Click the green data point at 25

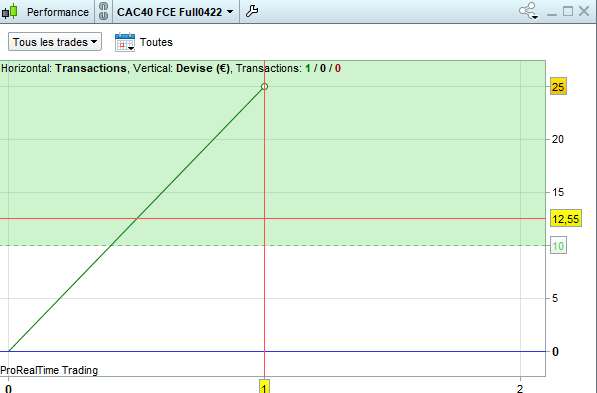point(264,86)
